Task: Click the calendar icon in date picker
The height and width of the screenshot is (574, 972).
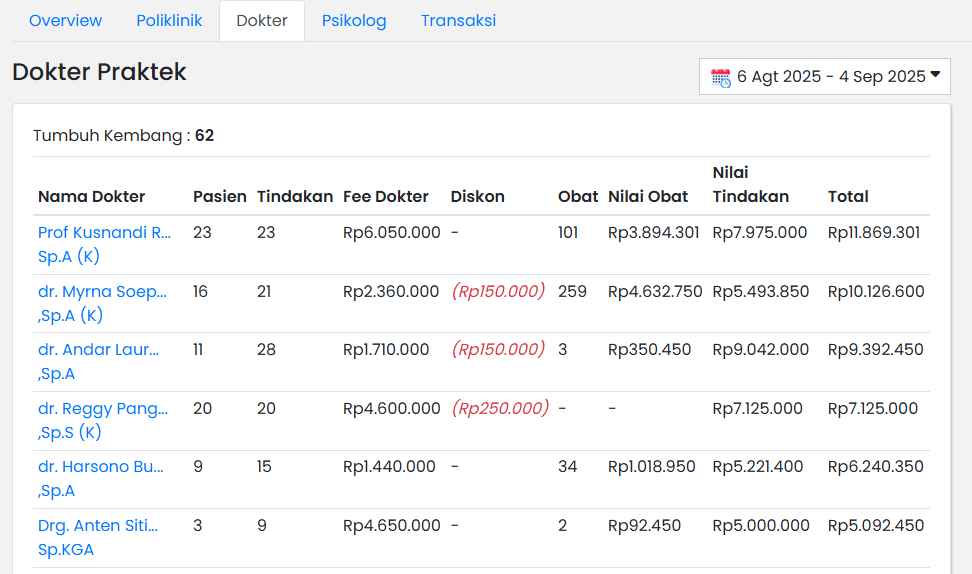Action: click(721, 77)
